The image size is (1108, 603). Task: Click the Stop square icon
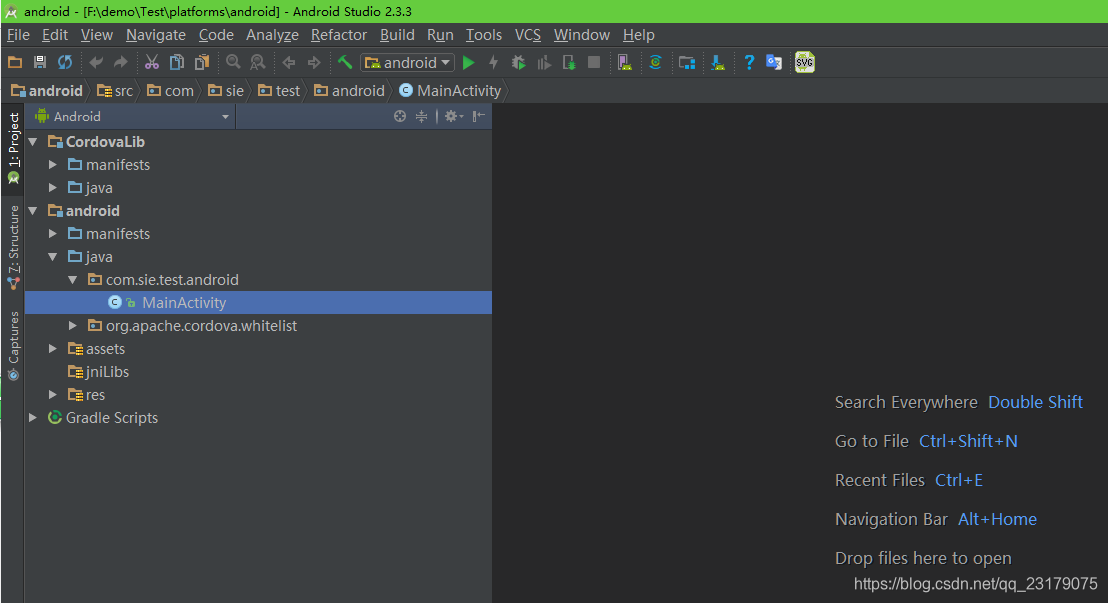point(594,63)
